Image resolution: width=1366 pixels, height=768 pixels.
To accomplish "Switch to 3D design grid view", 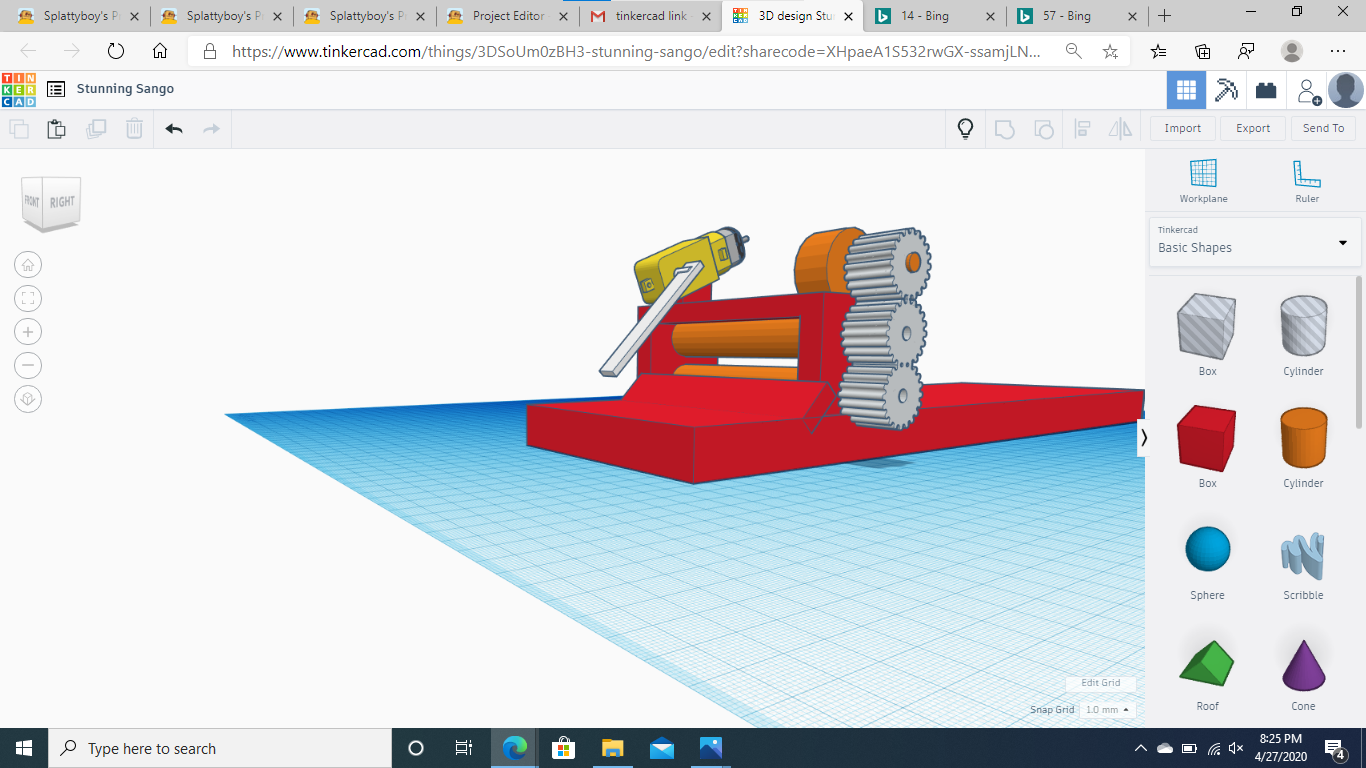I will (1186, 90).
